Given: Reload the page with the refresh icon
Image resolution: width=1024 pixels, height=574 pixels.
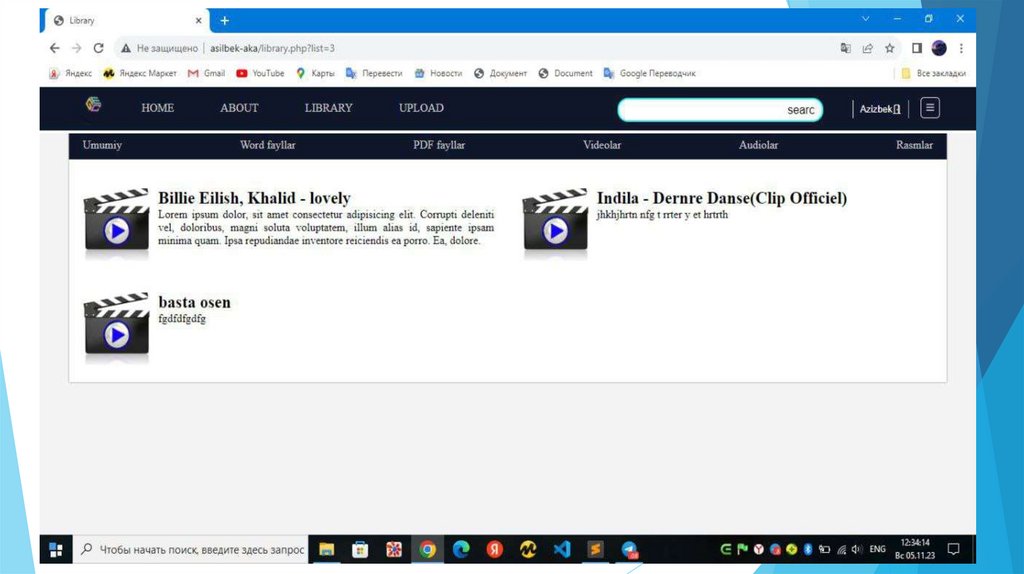Looking at the screenshot, I should [99, 48].
